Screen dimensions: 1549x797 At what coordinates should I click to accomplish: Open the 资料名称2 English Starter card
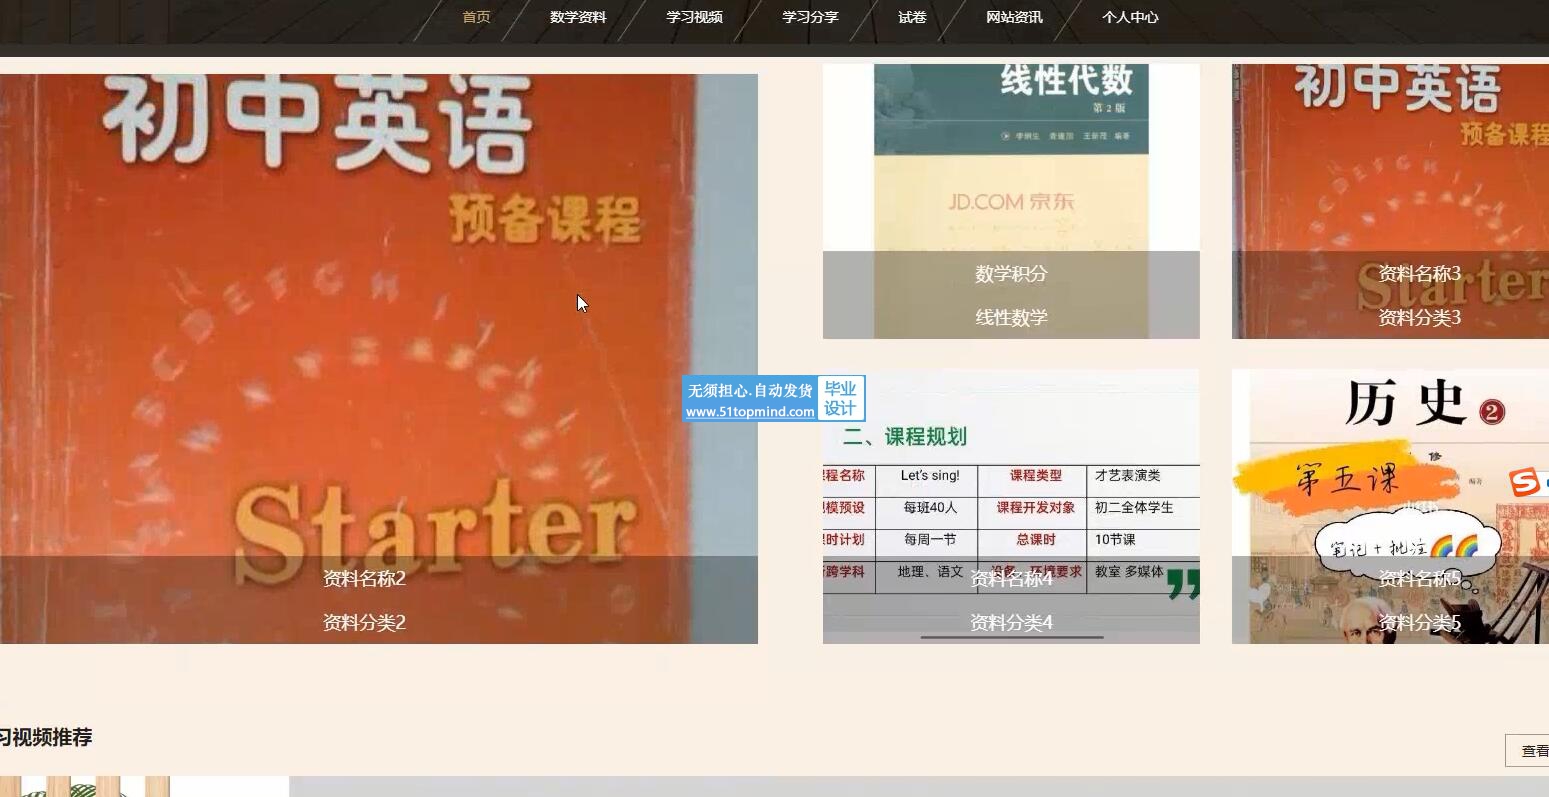click(379, 358)
